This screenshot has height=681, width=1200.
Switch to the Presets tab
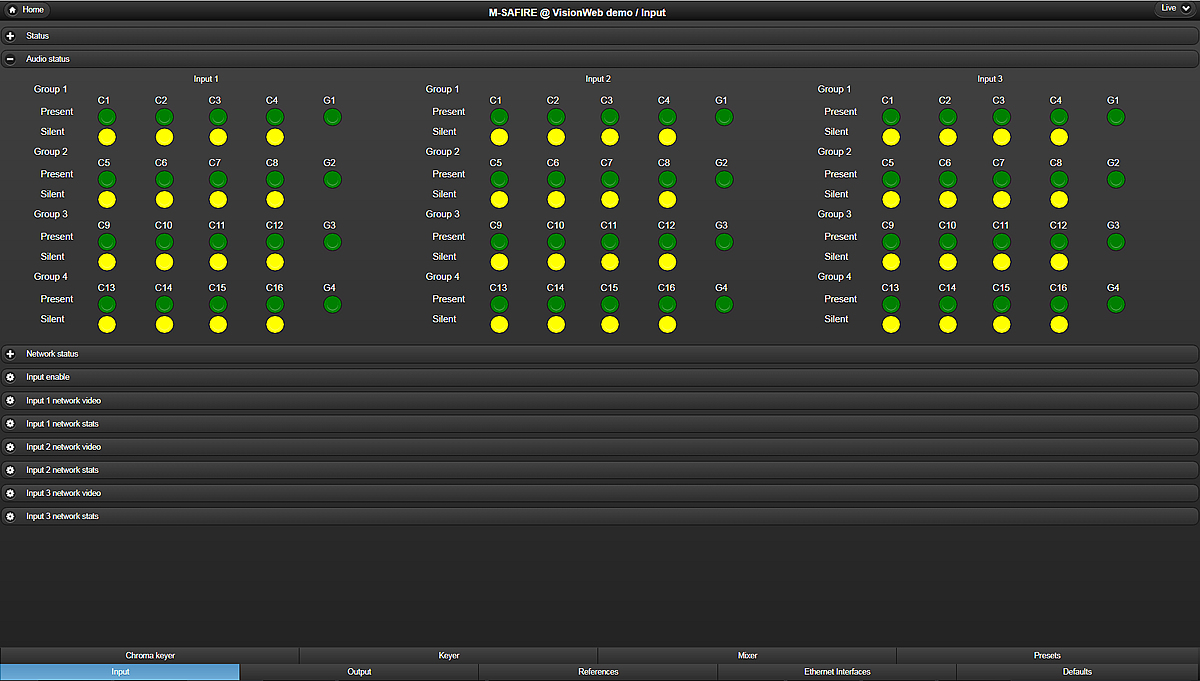click(x=1048, y=656)
